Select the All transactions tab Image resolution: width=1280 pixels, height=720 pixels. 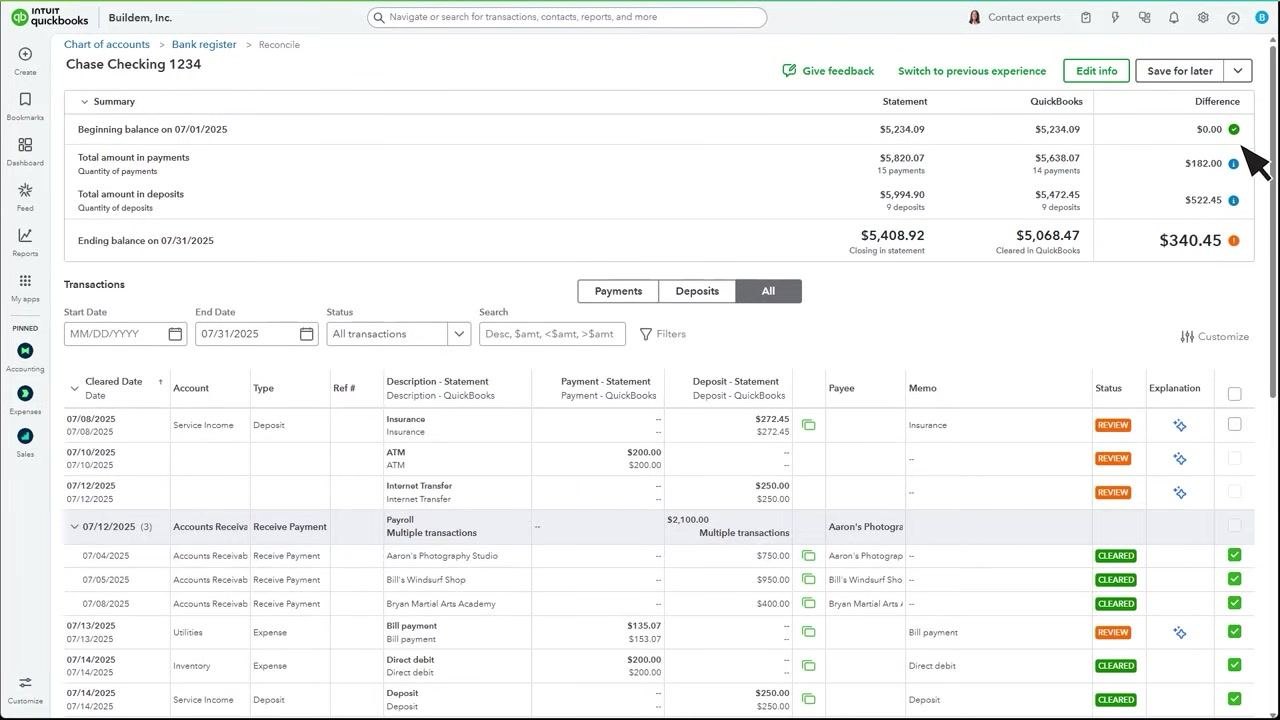coord(768,291)
